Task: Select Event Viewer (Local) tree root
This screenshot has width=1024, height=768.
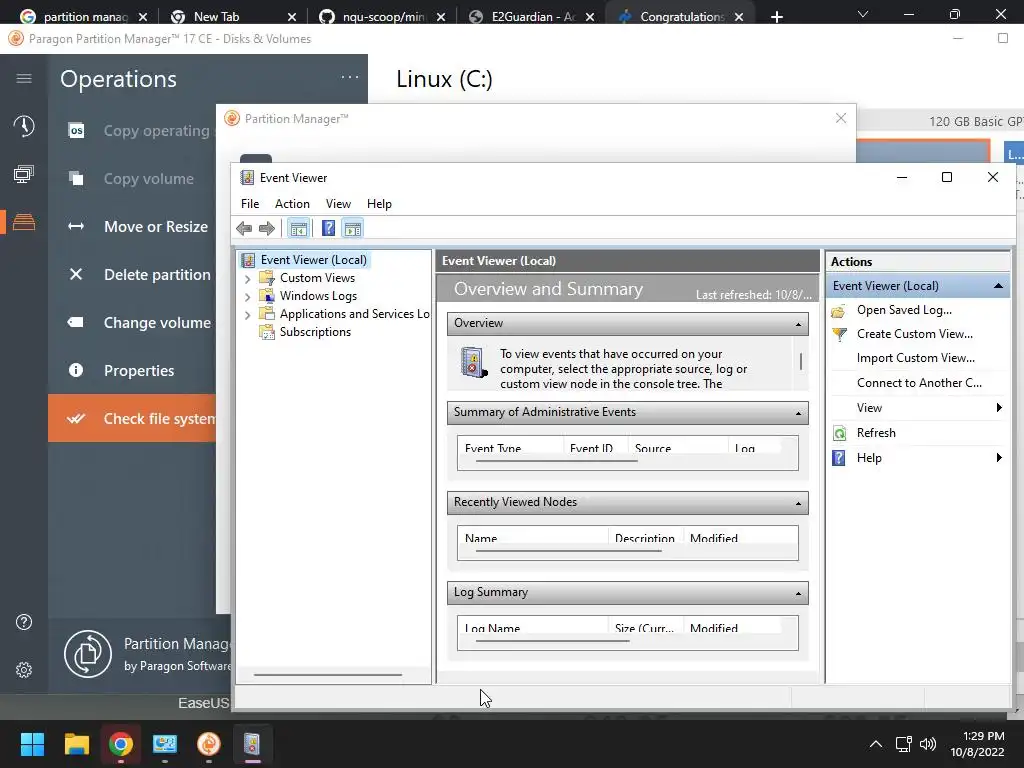Action: click(x=313, y=260)
